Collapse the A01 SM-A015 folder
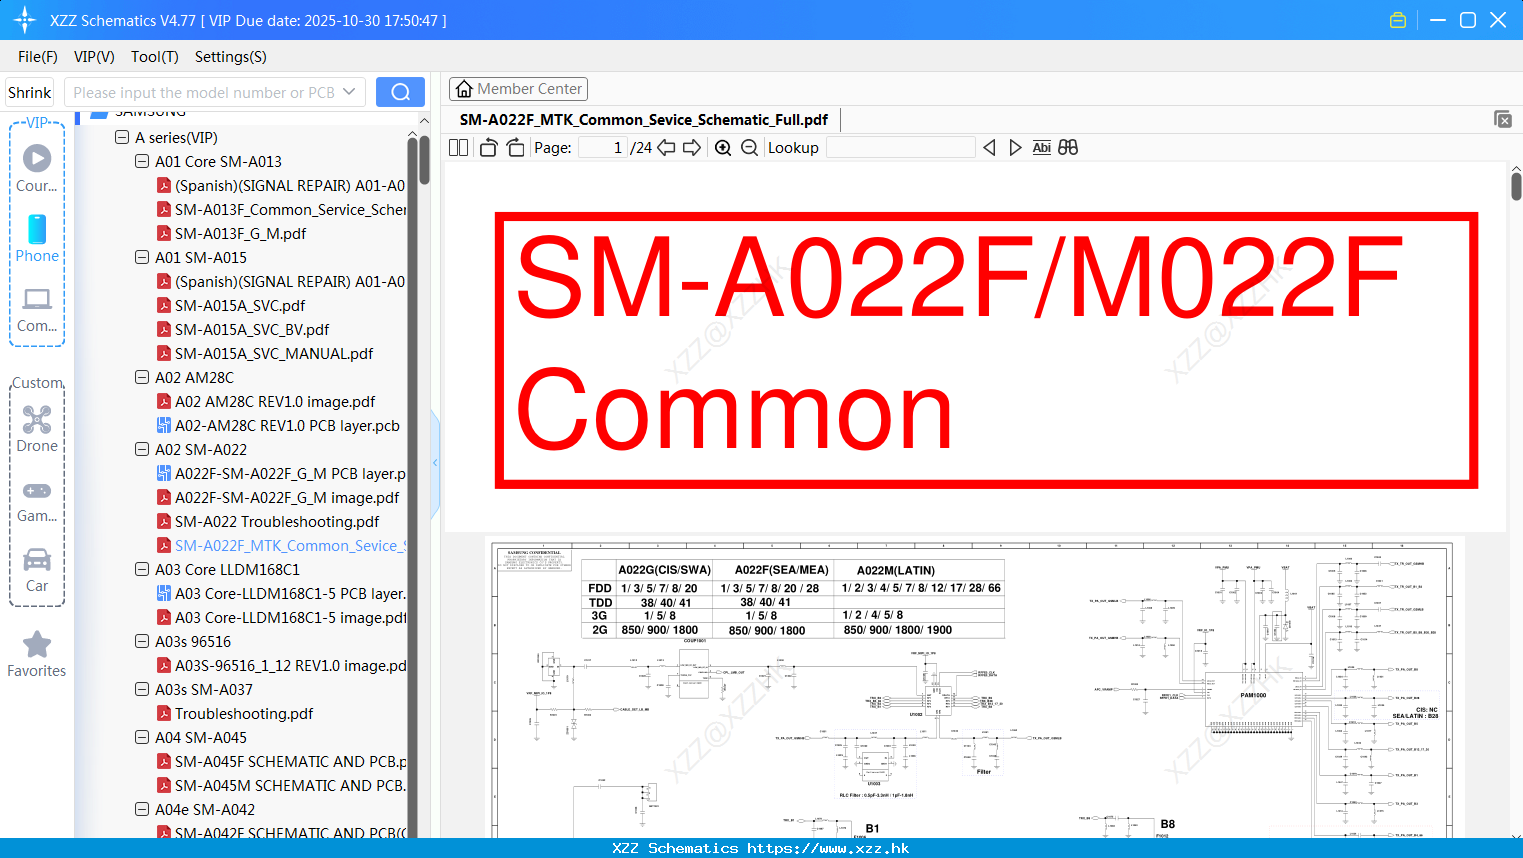 point(142,257)
